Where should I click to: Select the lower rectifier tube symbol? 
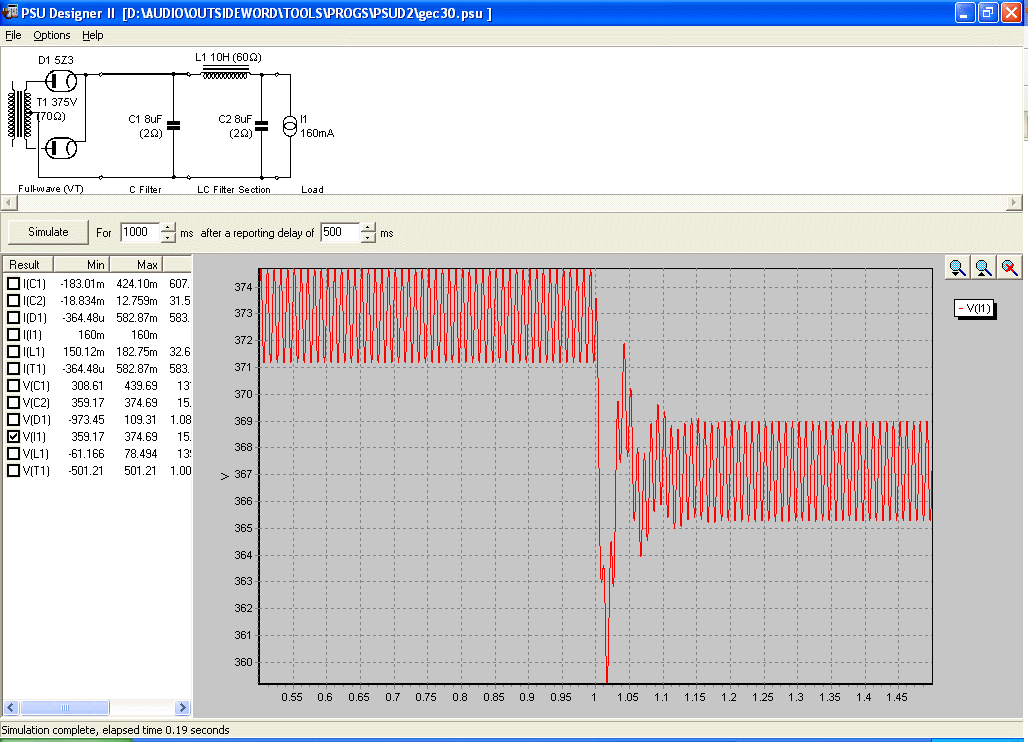(60, 148)
